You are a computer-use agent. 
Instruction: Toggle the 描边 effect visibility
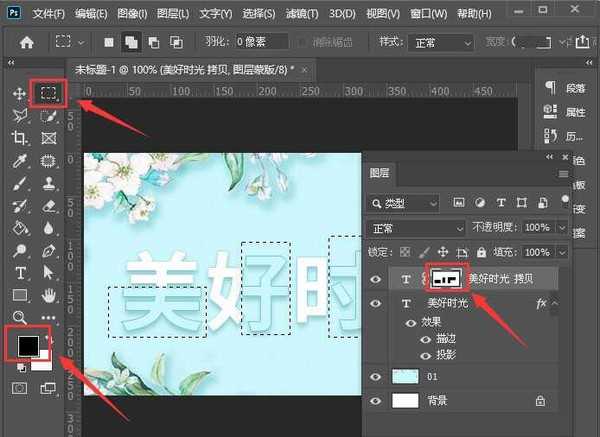[x=426, y=340]
